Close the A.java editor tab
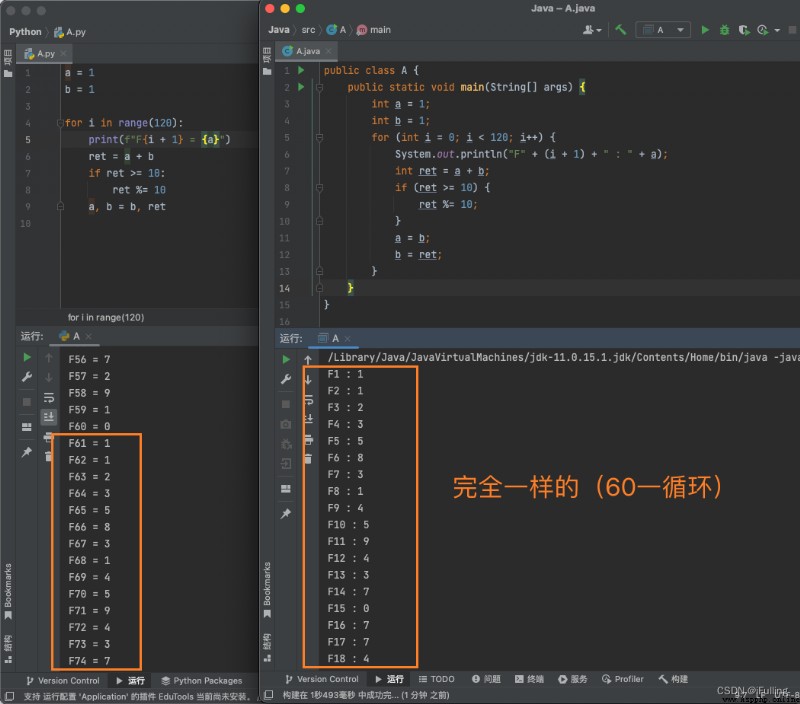 tap(329, 51)
